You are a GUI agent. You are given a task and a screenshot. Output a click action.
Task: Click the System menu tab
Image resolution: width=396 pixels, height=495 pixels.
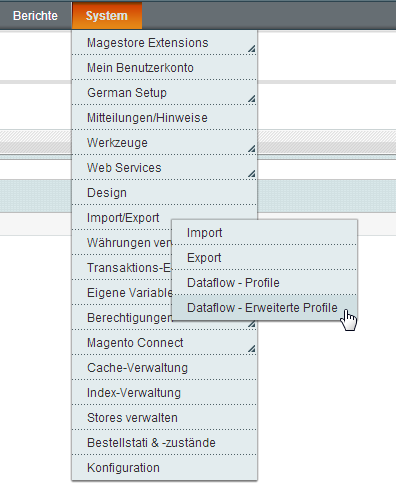pos(107,16)
